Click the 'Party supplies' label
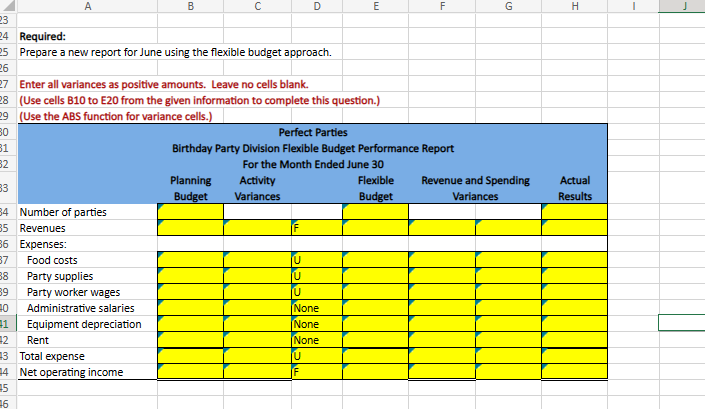Viewport: 705px width, 409px height. click(60, 276)
